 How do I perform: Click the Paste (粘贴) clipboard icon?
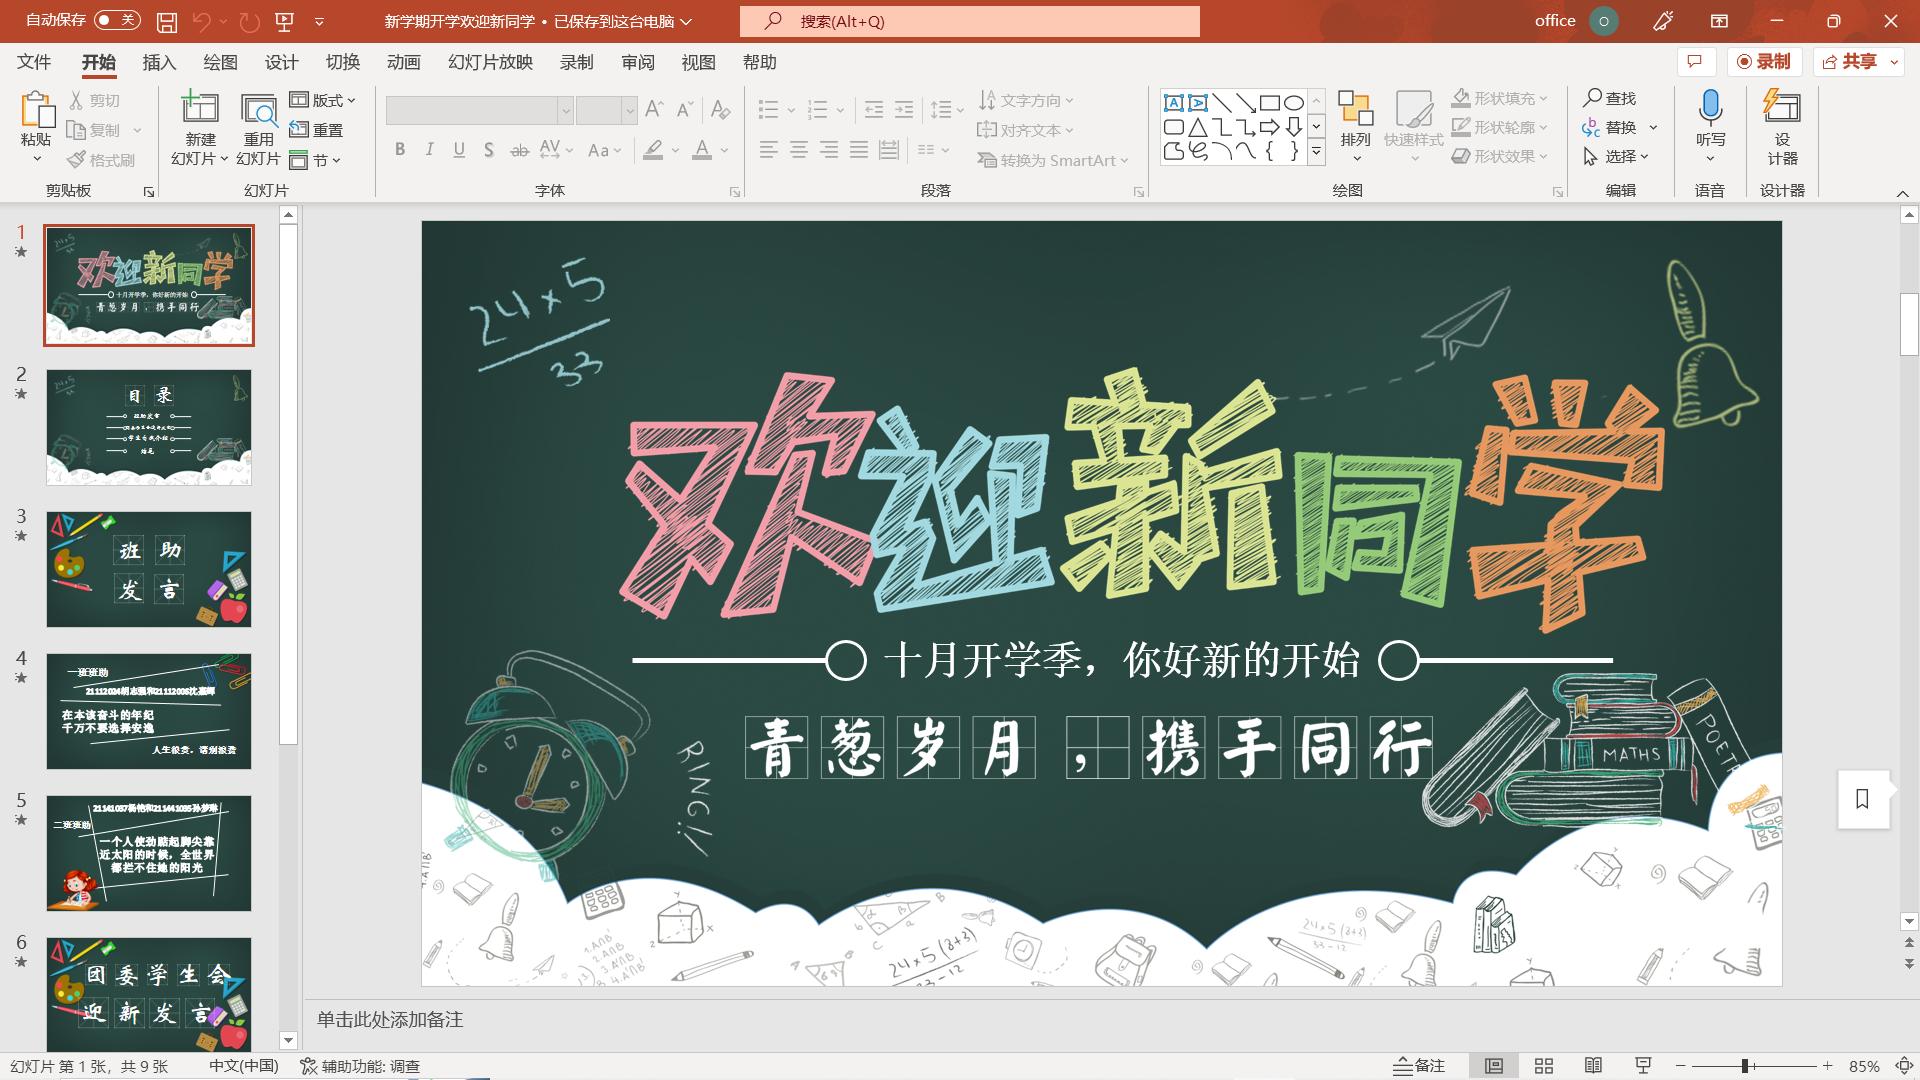pyautogui.click(x=36, y=110)
